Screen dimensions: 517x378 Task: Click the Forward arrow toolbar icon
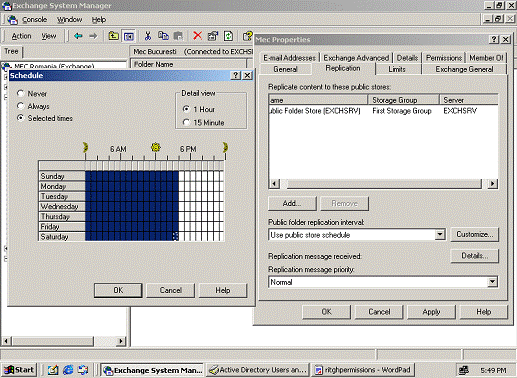click(x=93, y=36)
